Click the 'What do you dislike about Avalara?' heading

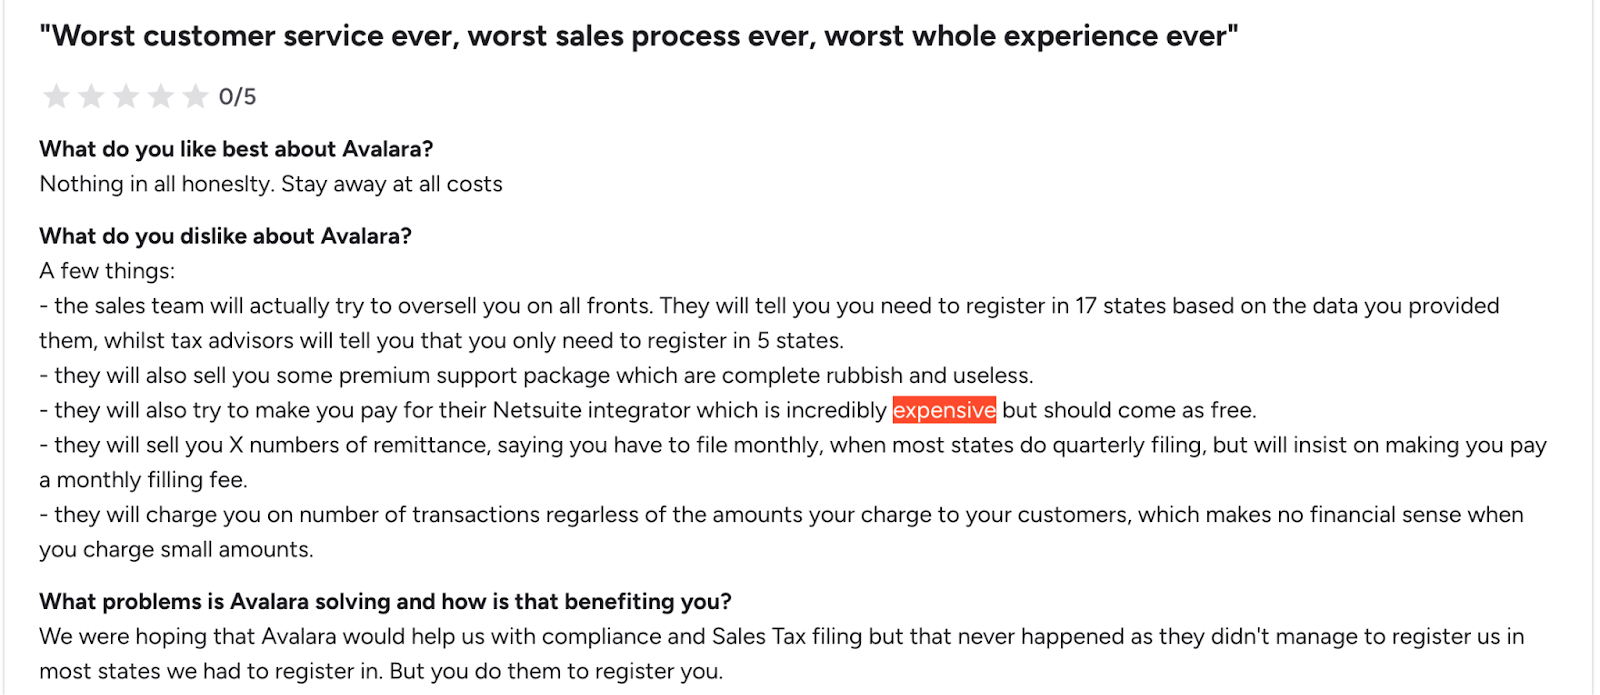tap(225, 236)
